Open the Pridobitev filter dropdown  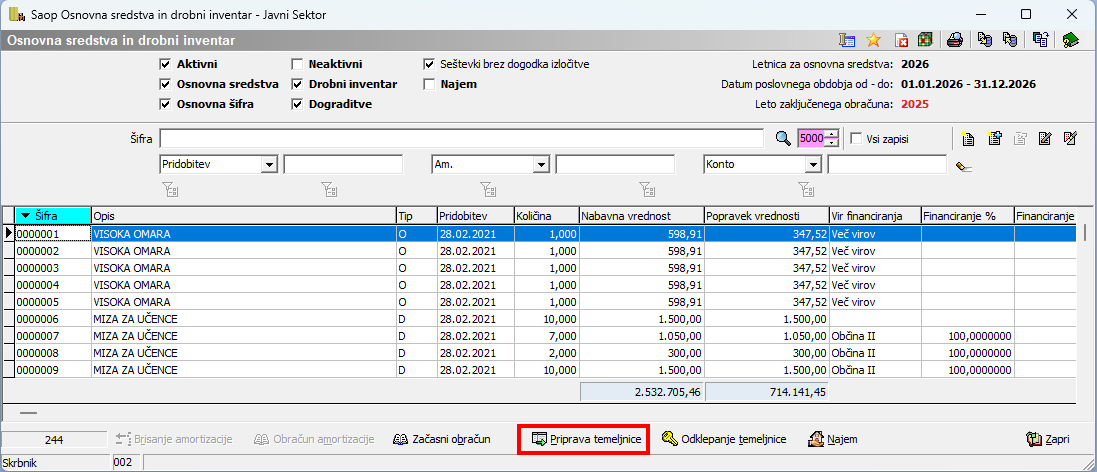(269, 165)
